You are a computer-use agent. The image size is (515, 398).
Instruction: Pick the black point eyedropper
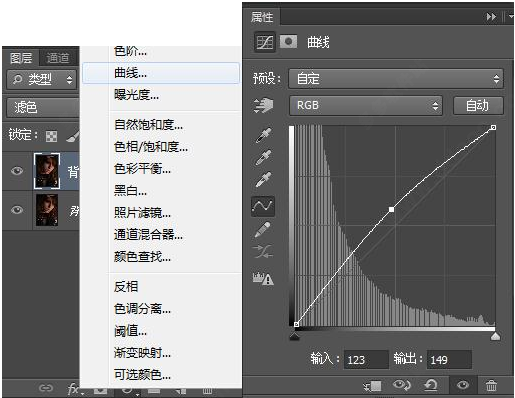[x=264, y=135]
